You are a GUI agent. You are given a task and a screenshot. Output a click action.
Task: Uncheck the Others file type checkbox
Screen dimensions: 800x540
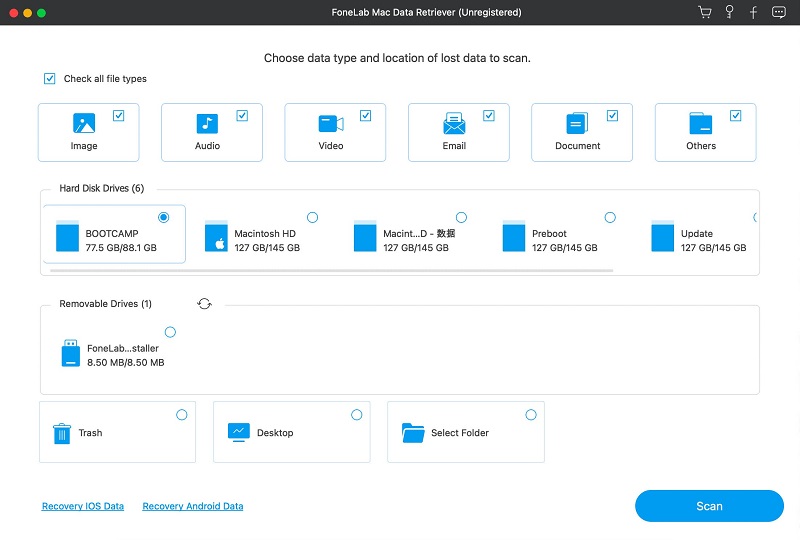[735, 115]
